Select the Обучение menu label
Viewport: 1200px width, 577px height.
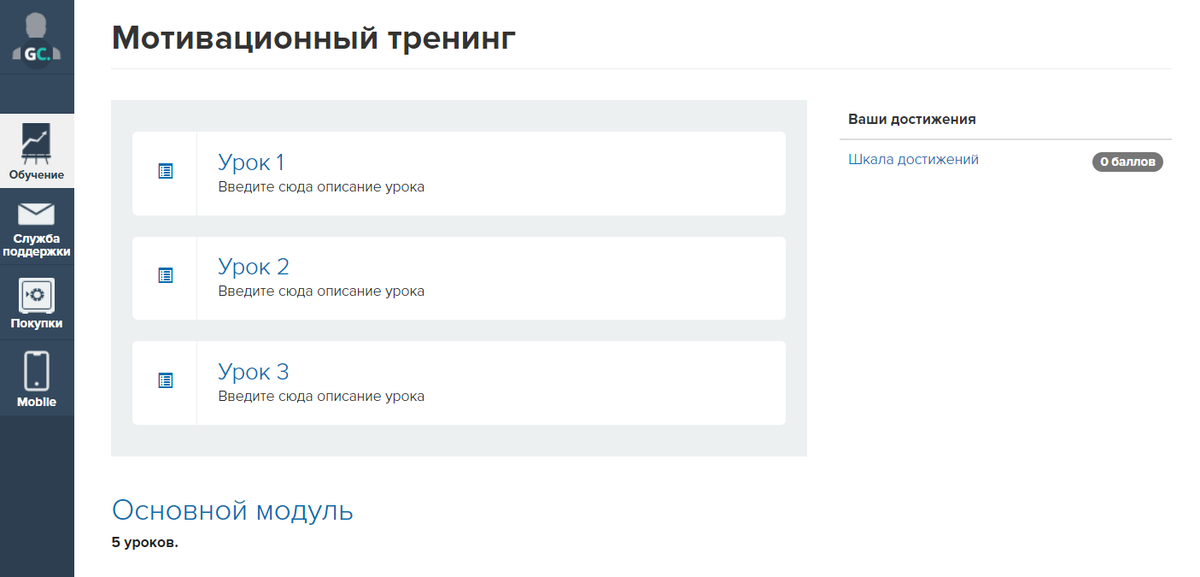[x=36, y=175]
